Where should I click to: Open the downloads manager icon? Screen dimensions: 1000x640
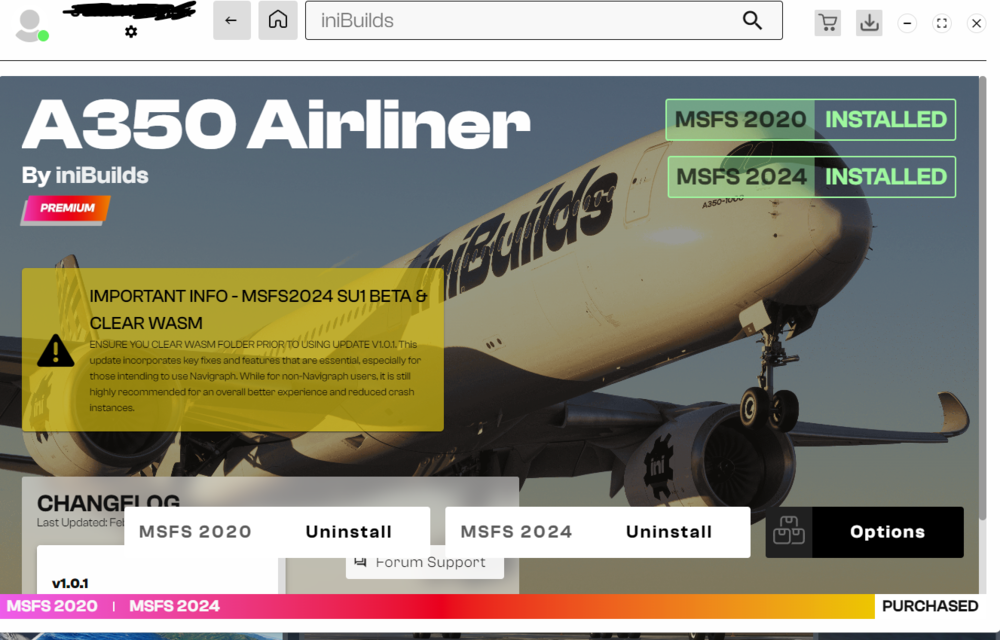[869, 23]
